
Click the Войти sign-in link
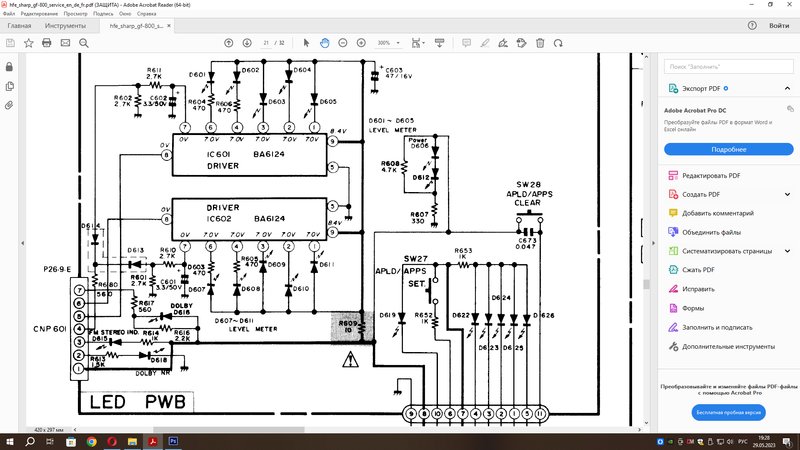click(x=779, y=26)
